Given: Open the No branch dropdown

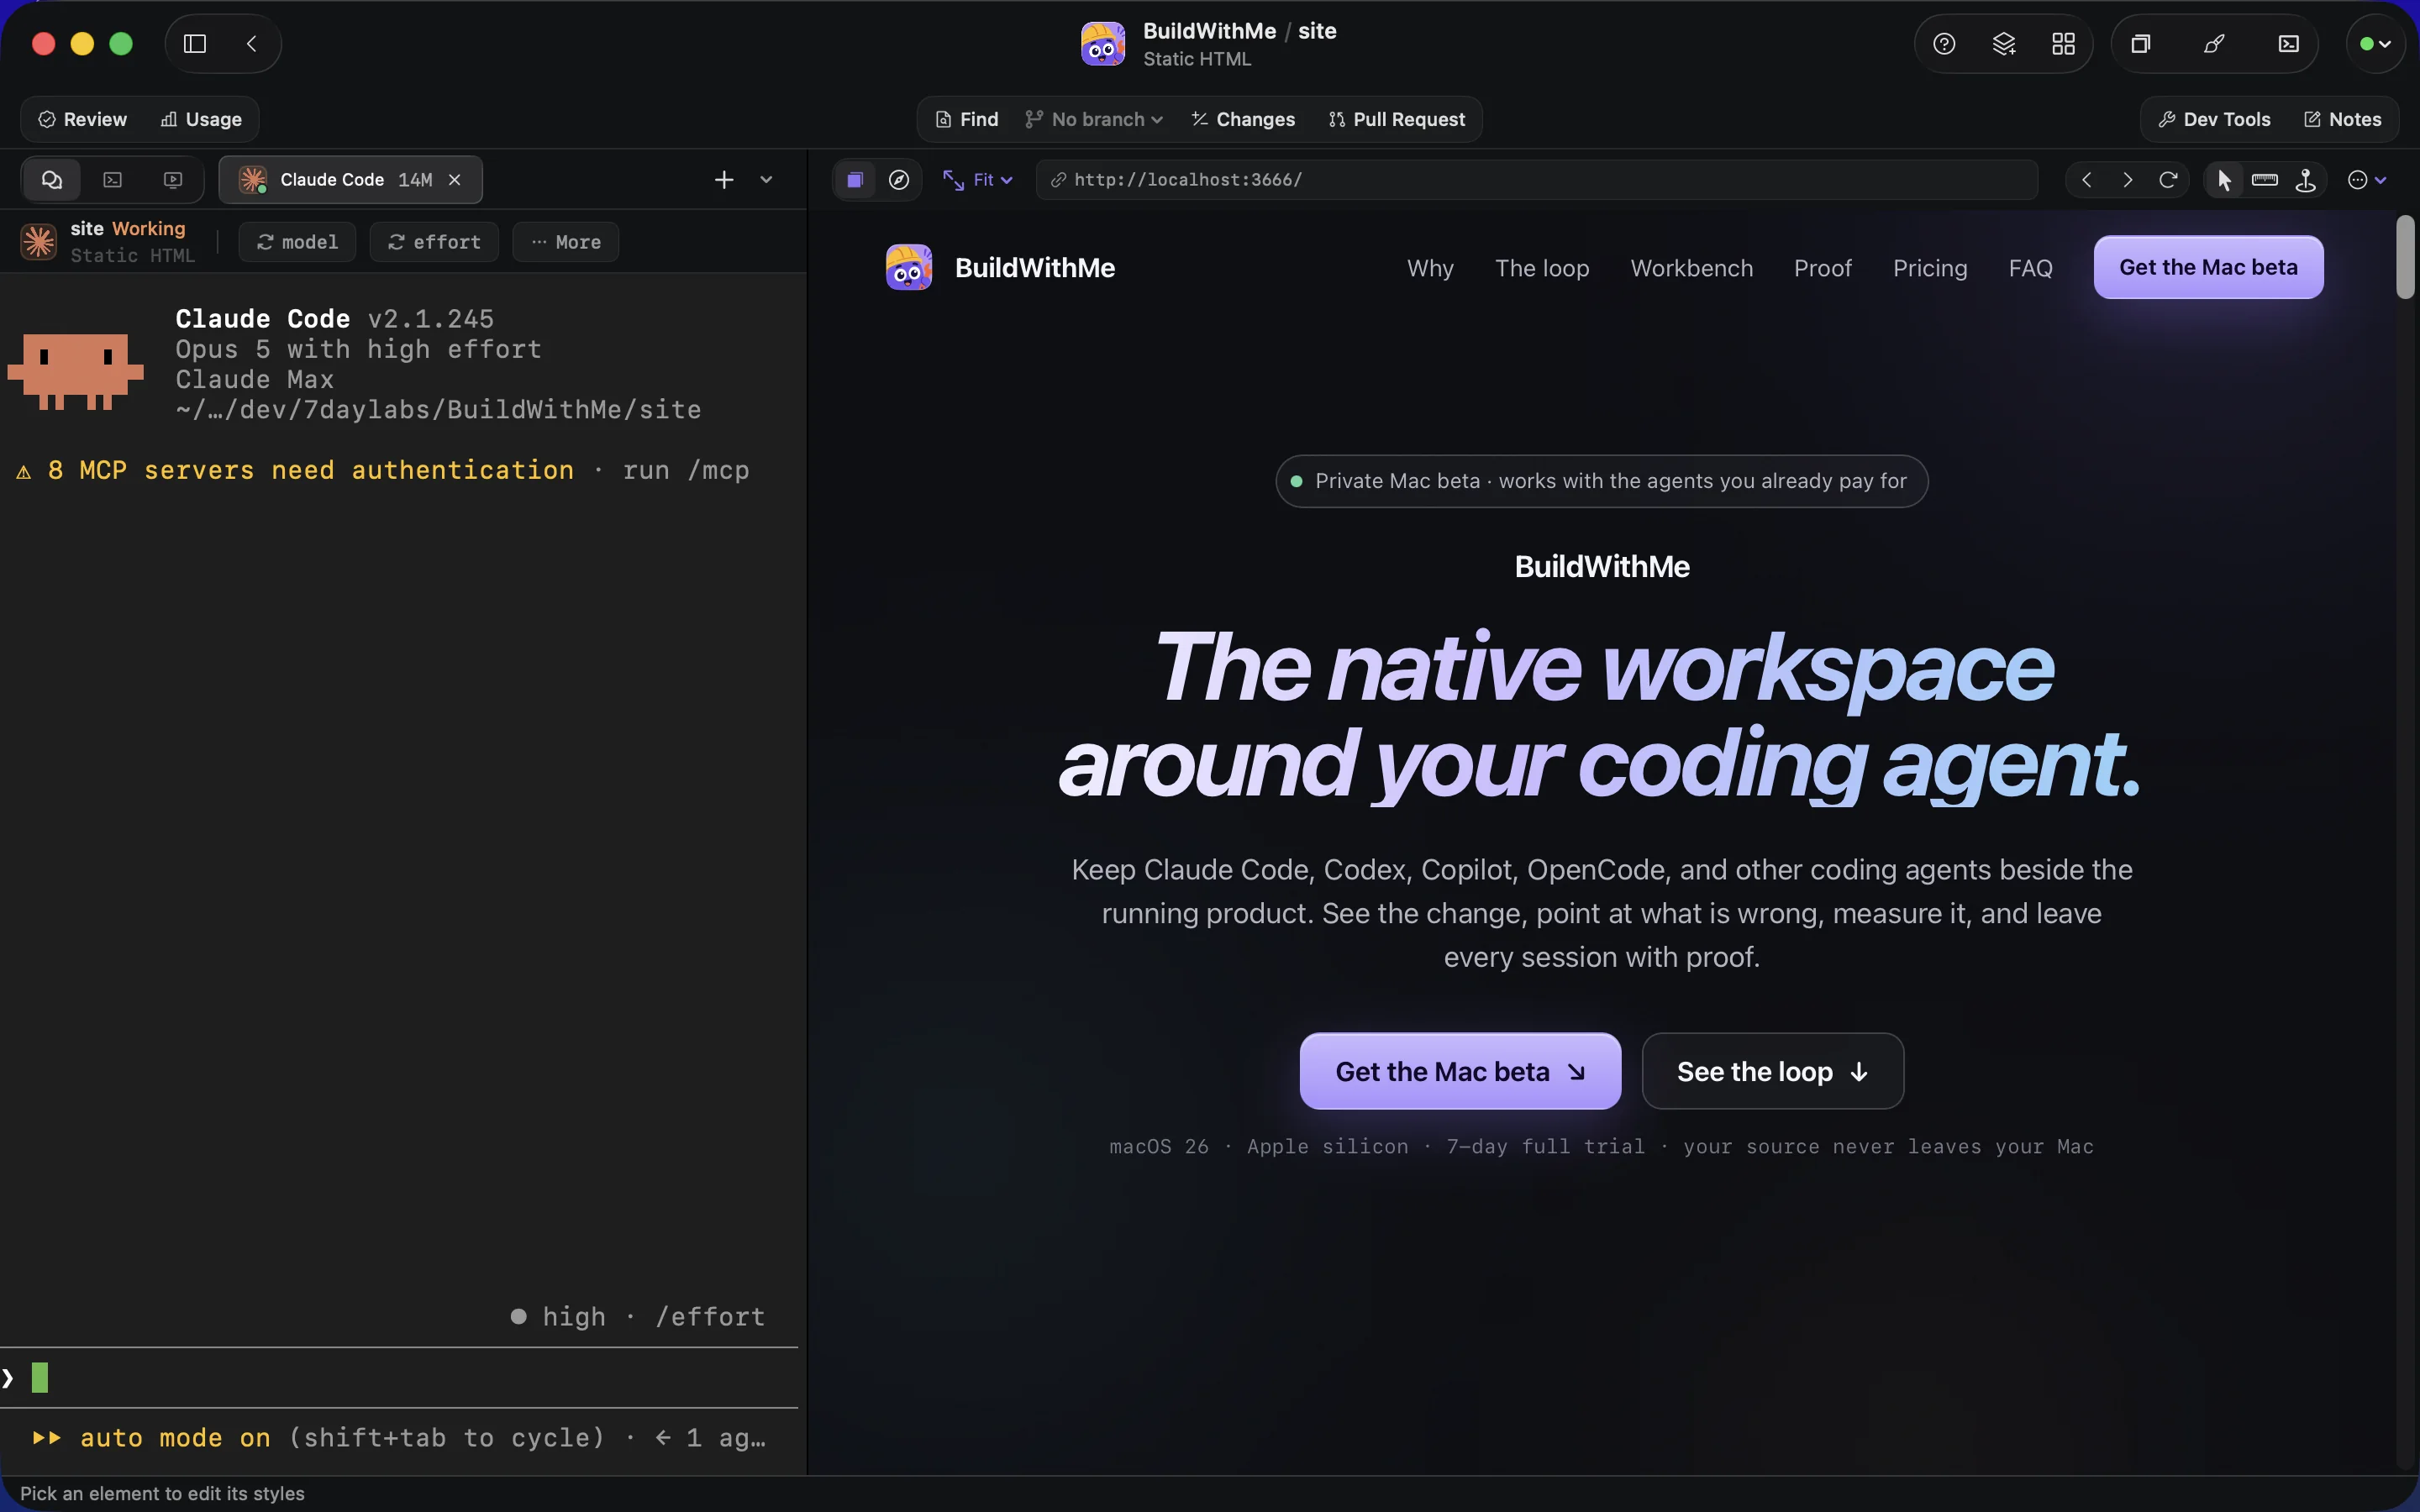Looking at the screenshot, I should pos(1094,119).
